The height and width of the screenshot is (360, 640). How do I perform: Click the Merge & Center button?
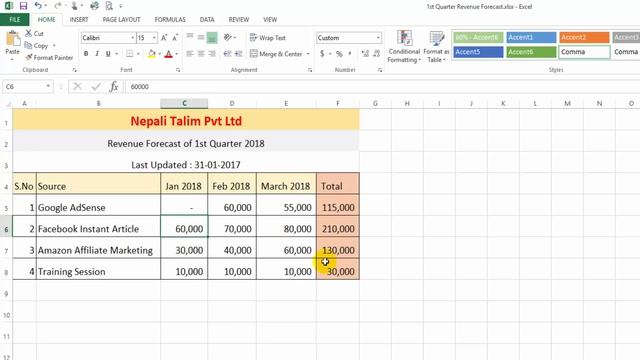276,54
